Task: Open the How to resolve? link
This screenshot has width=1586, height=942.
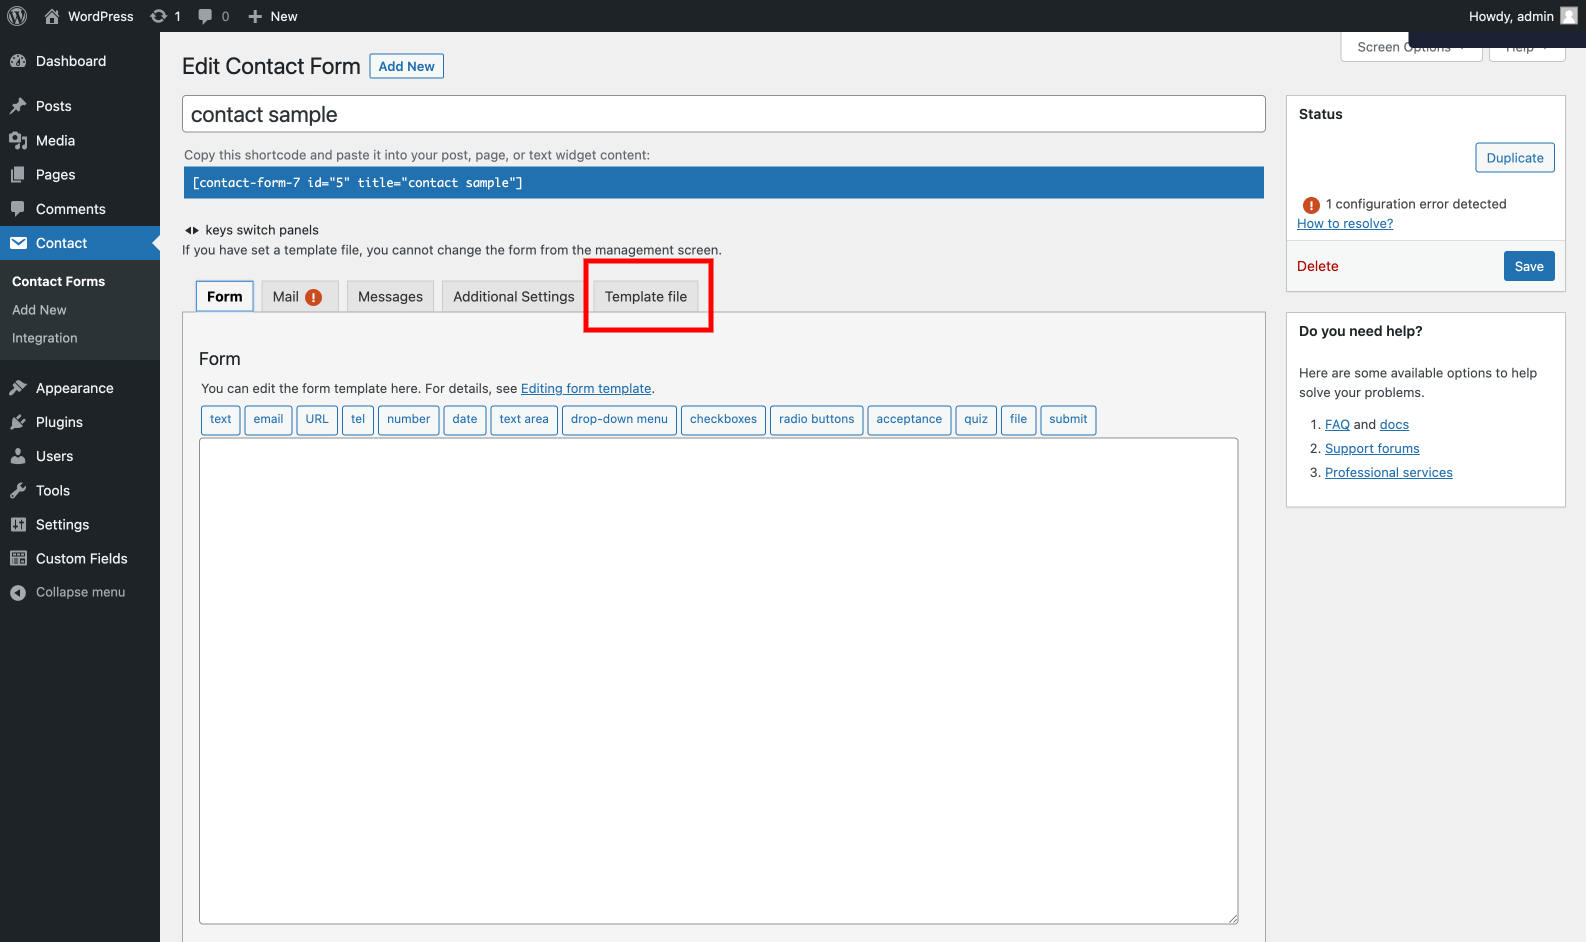Action: point(1345,224)
